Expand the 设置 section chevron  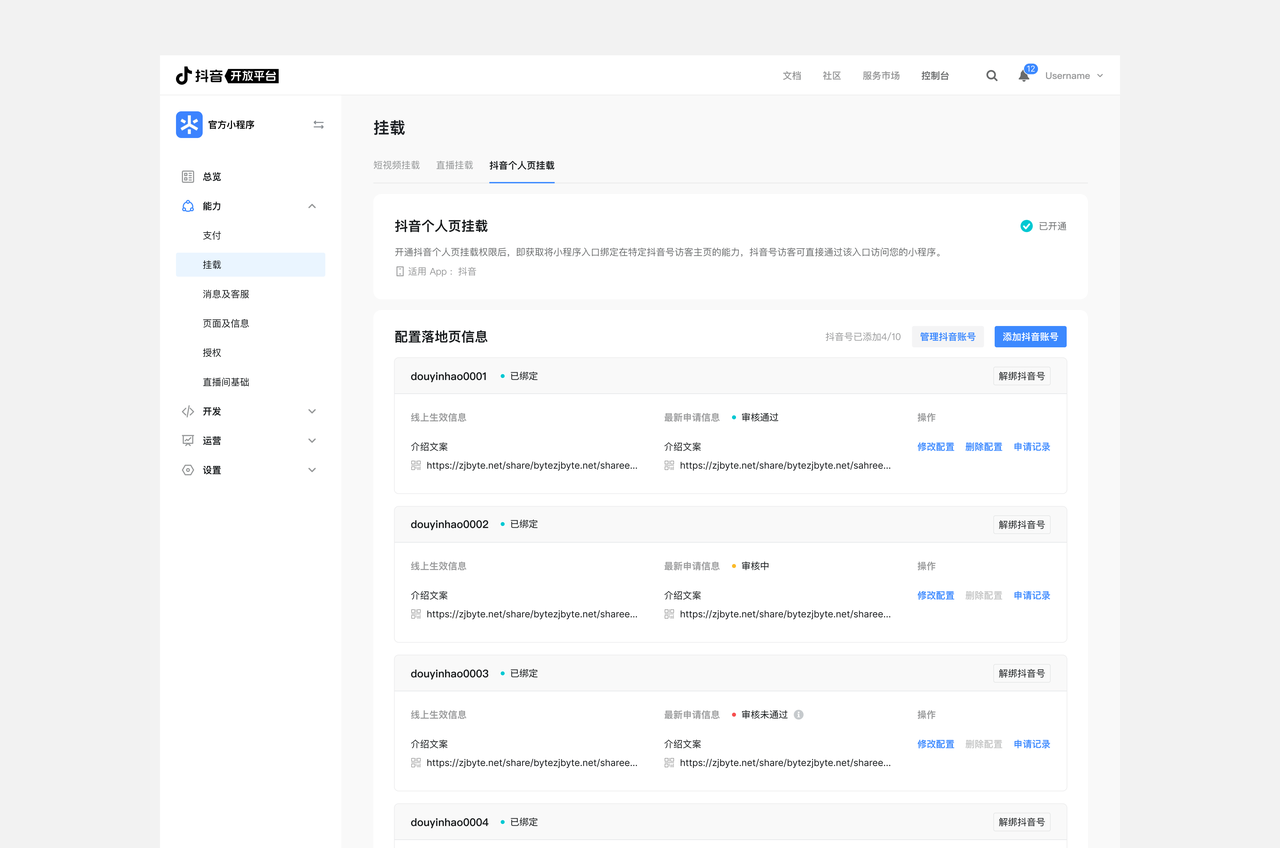pos(312,470)
